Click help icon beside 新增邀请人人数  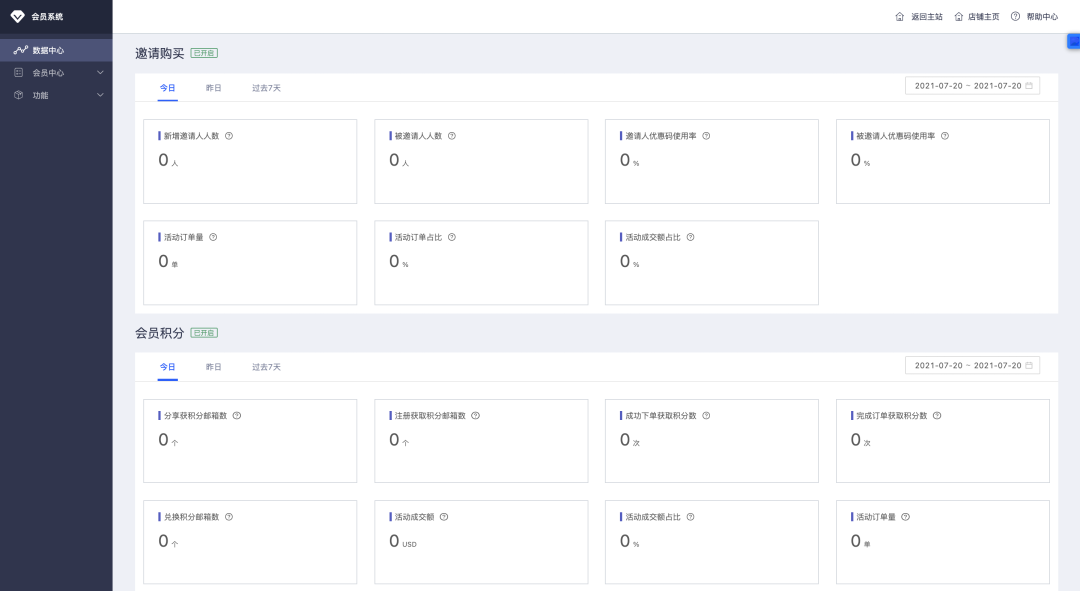pyautogui.click(x=229, y=136)
